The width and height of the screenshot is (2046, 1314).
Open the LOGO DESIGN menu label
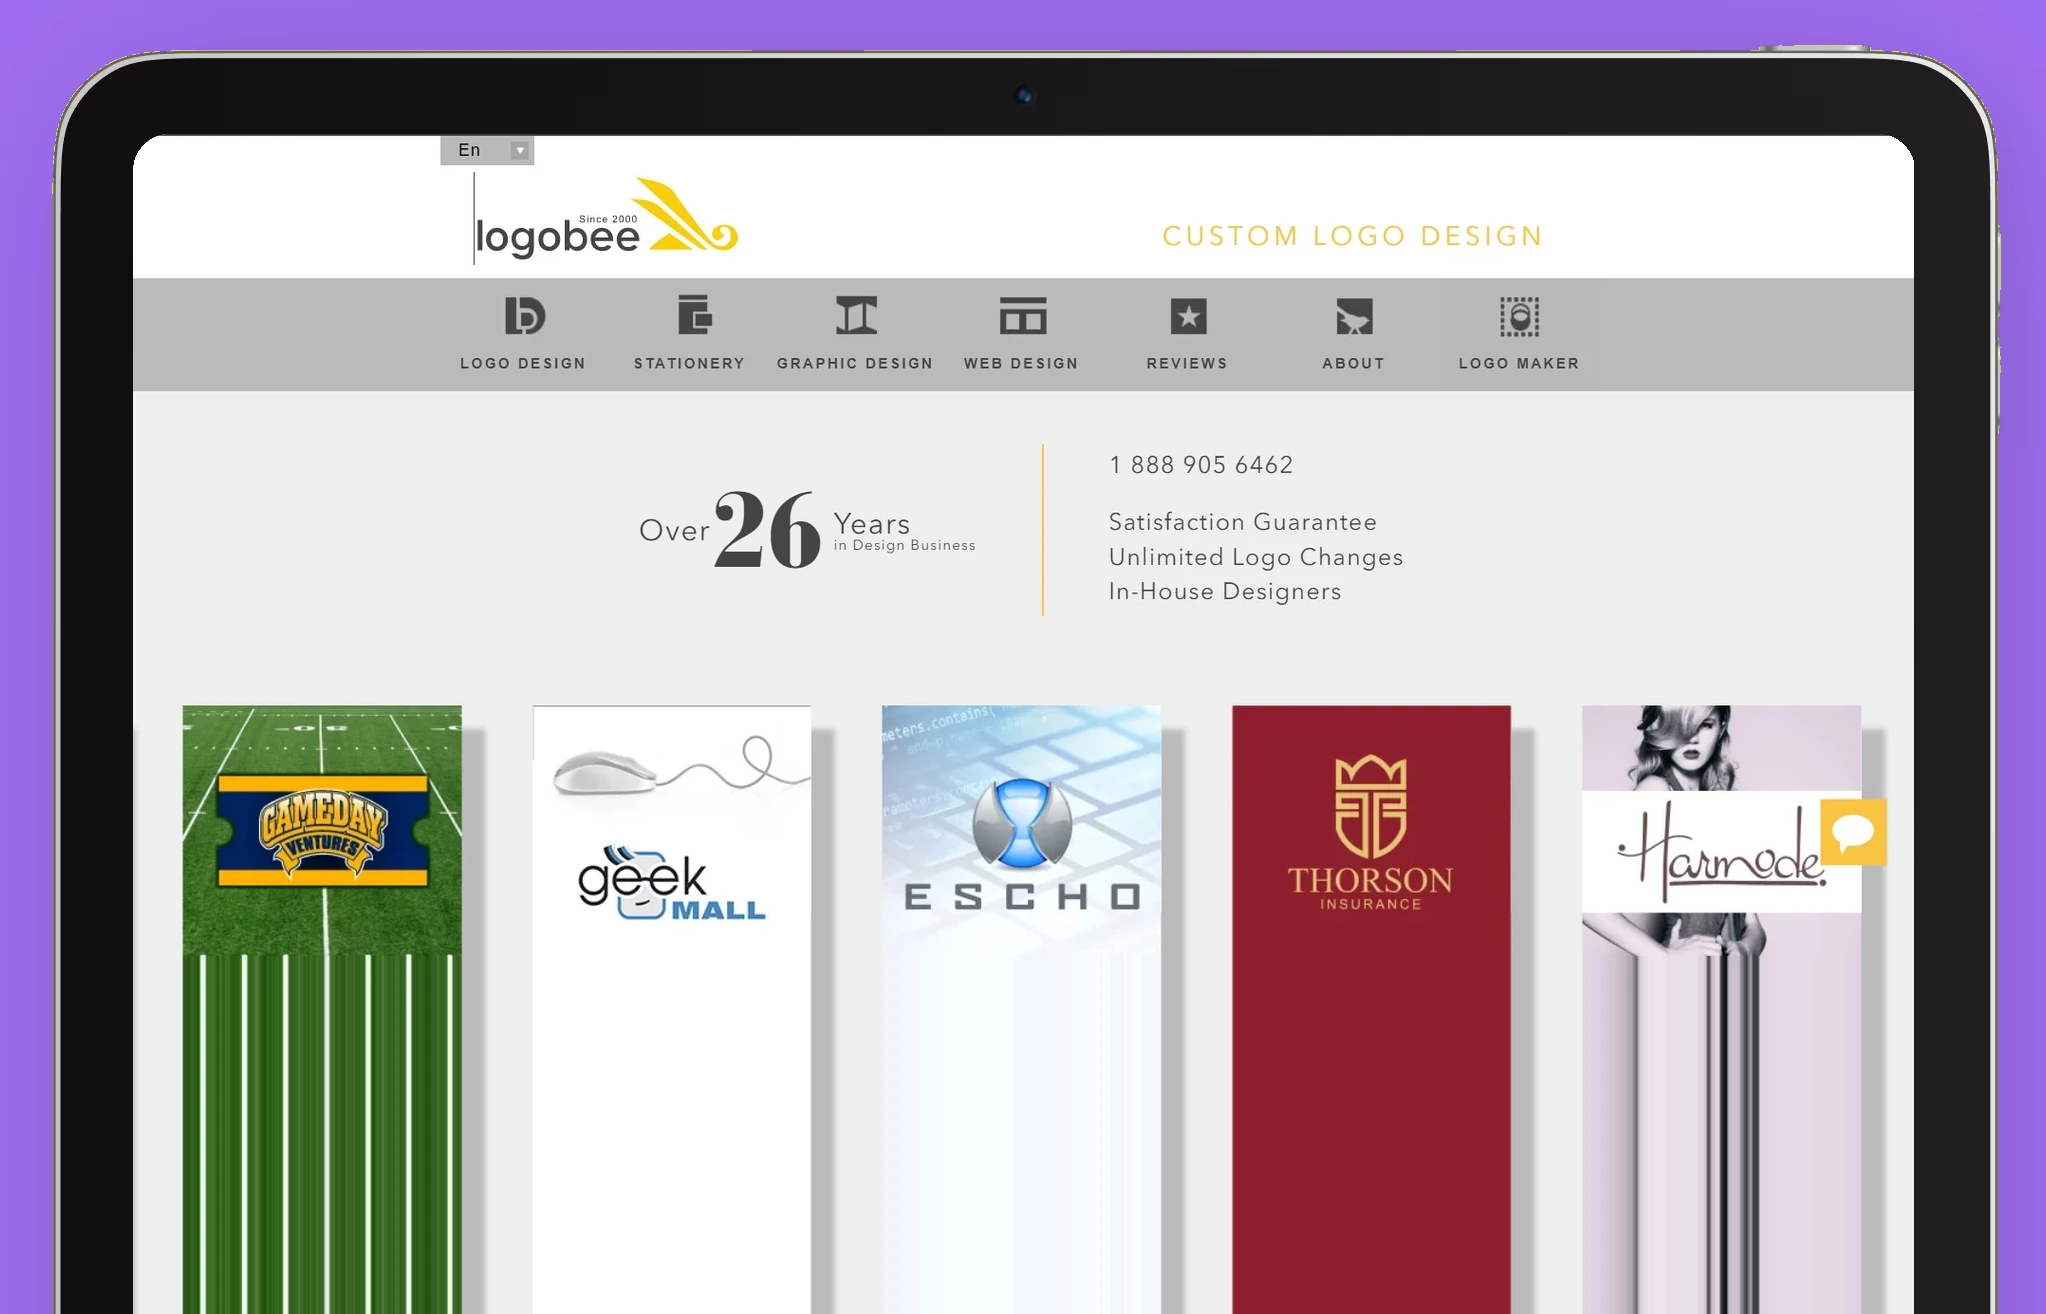[x=523, y=363]
